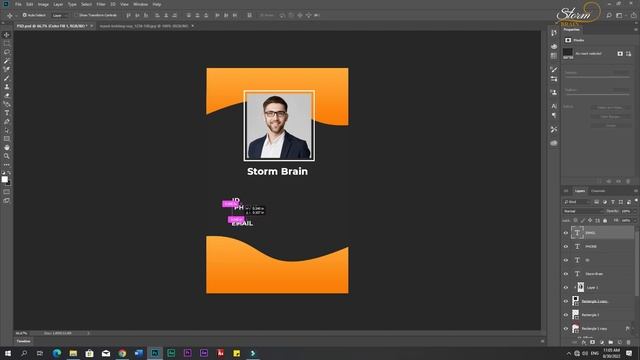Enable Show Transform Controls checkbox

[76, 15]
